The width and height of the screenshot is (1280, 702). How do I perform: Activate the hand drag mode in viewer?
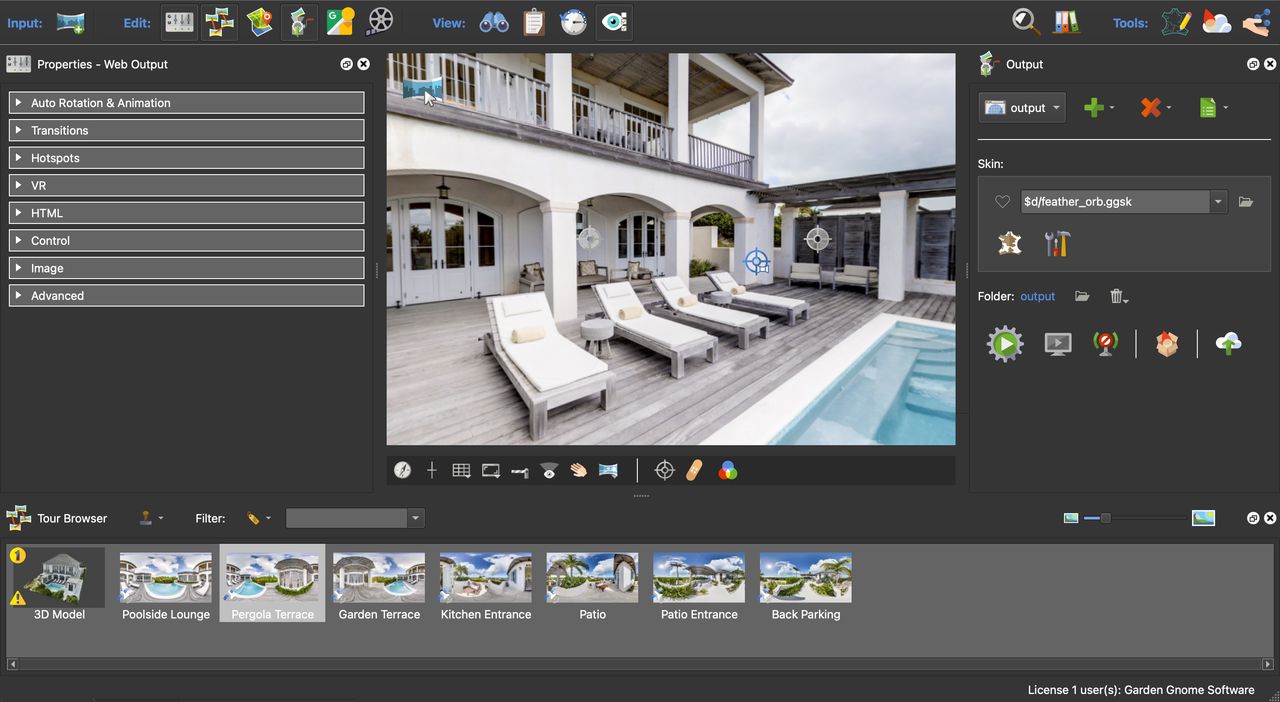[x=578, y=470]
